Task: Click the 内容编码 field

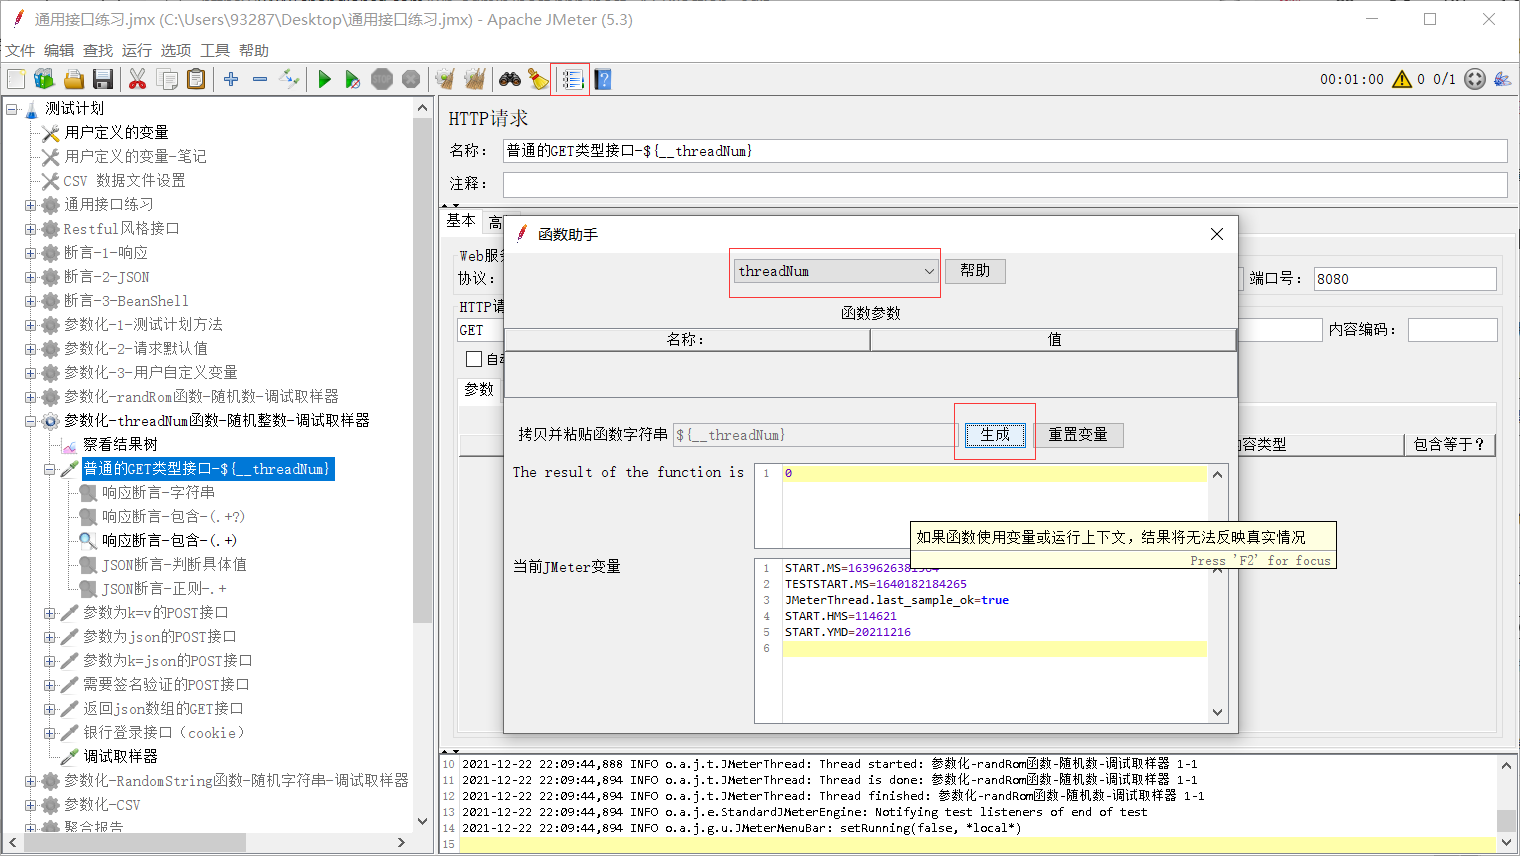Action: click(x=1453, y=330)
